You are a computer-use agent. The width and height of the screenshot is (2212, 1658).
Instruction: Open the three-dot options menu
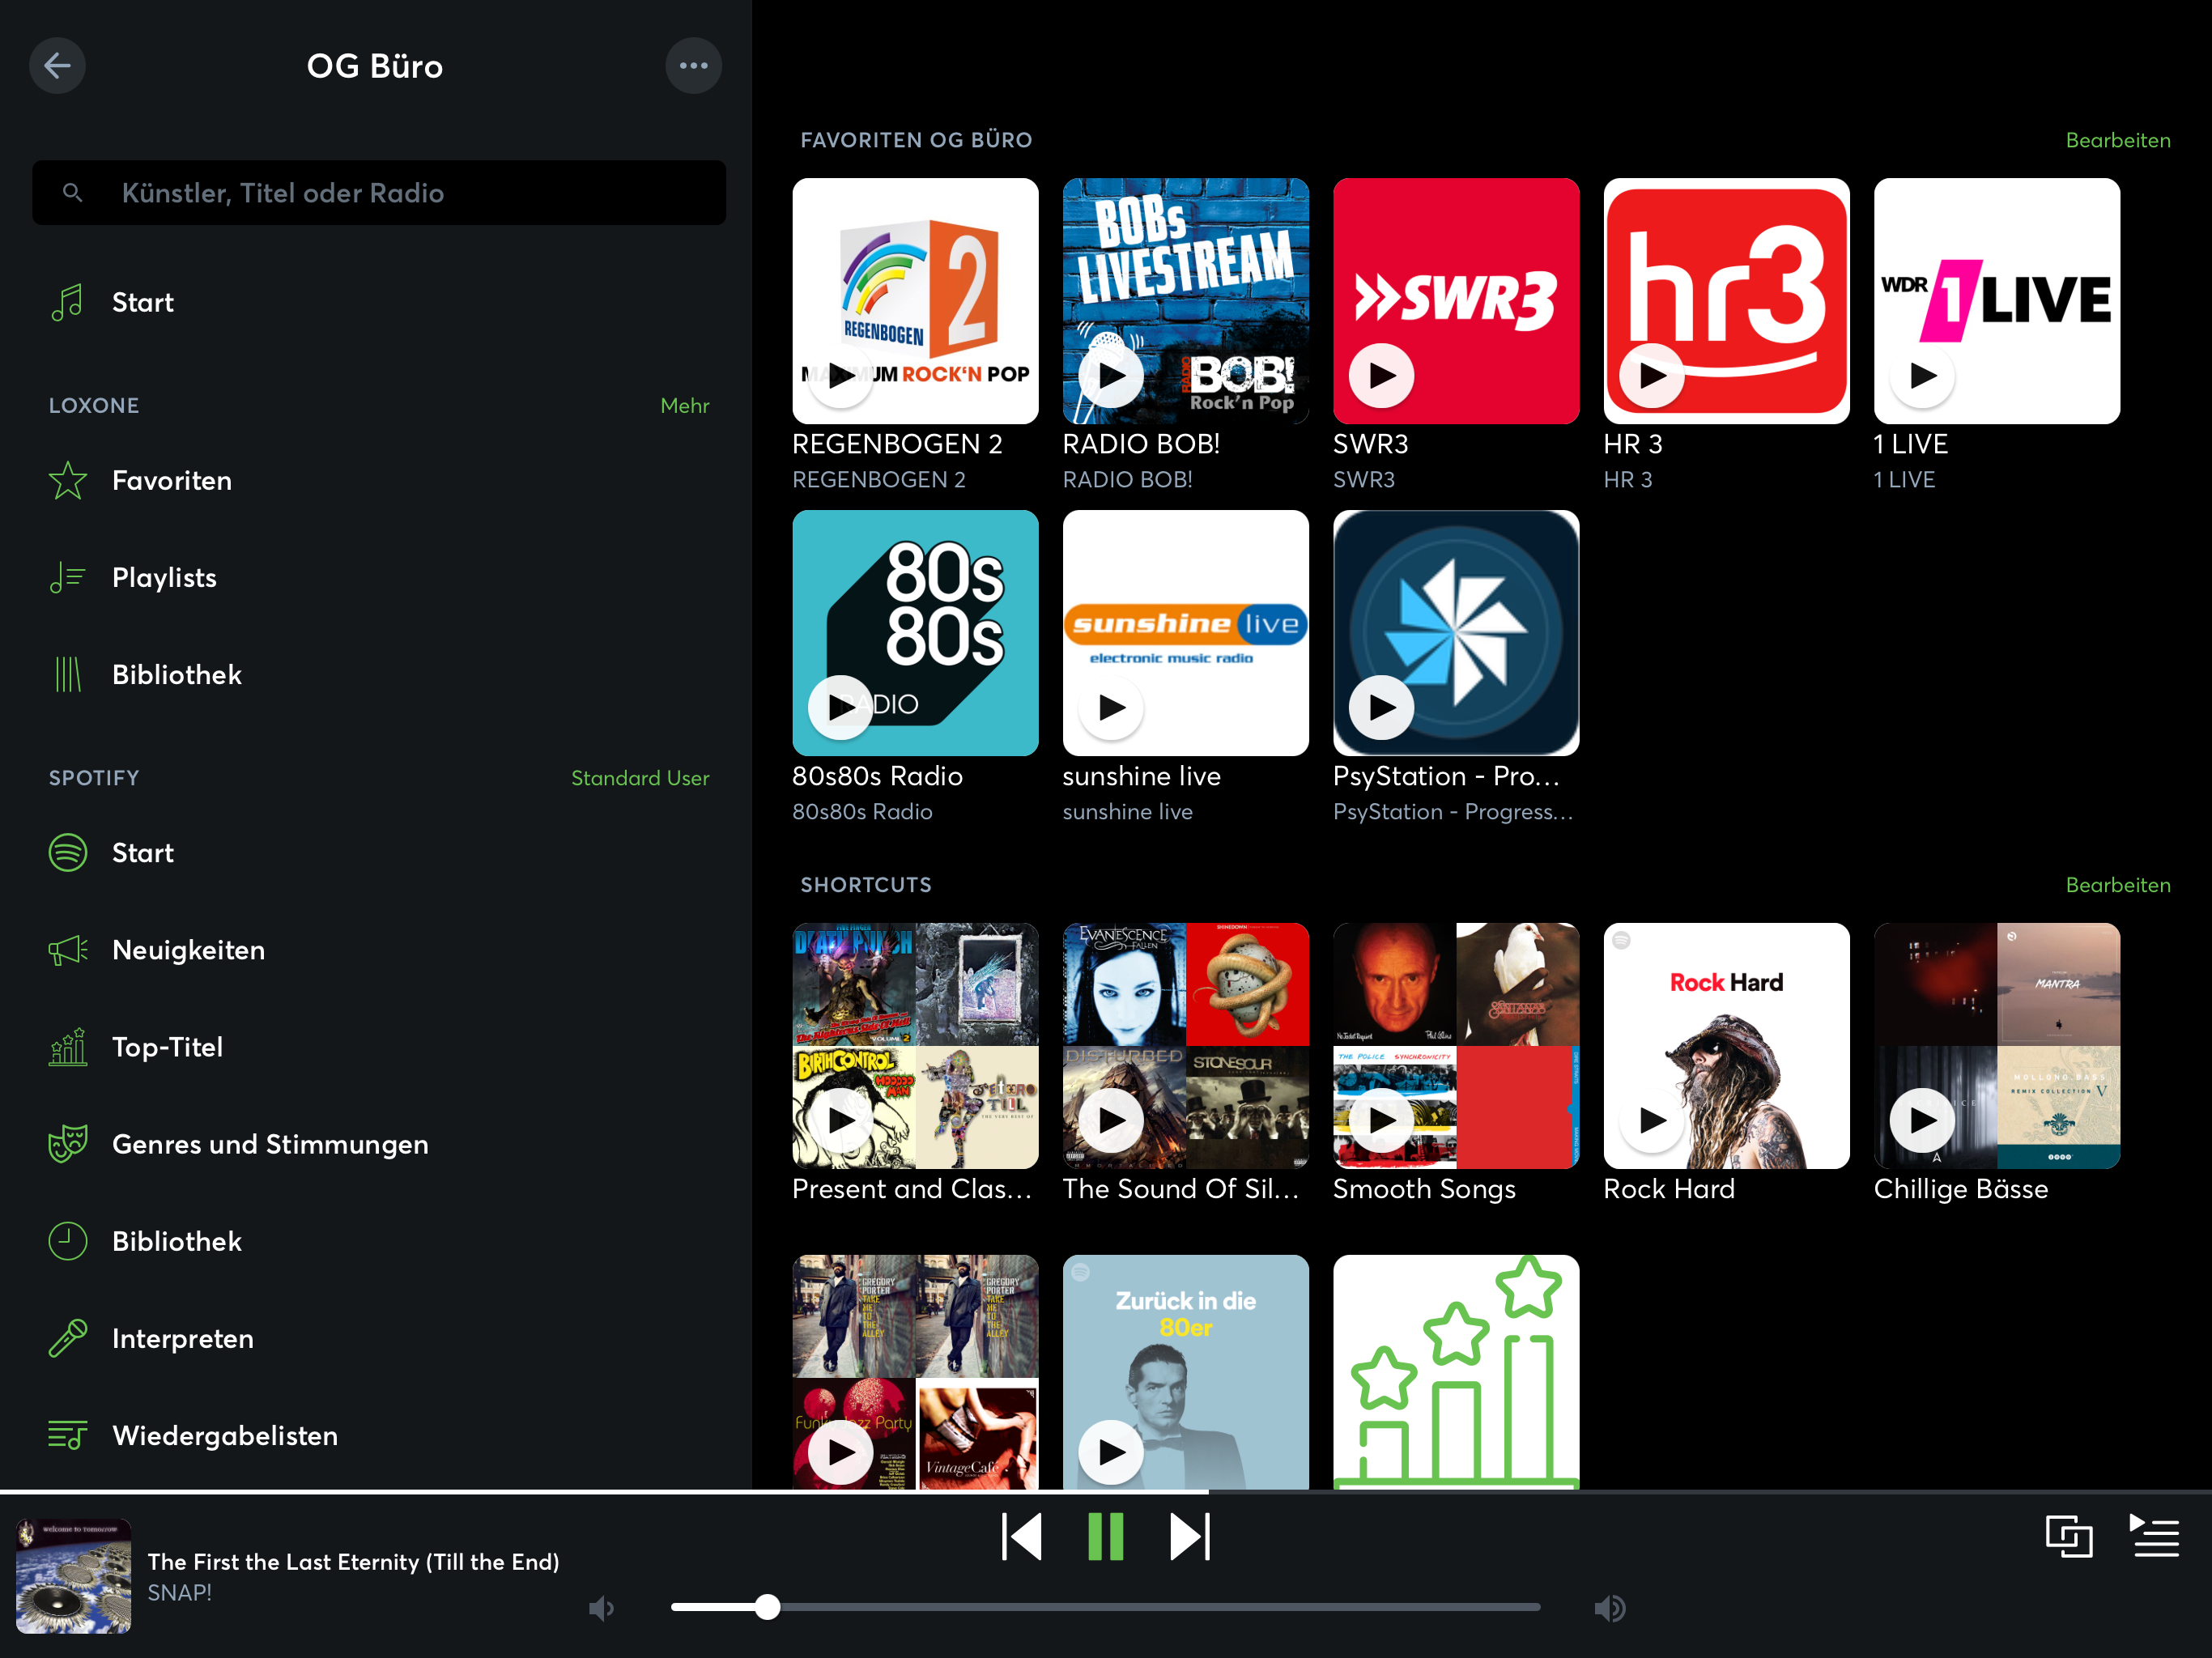[x=693, y=66]
